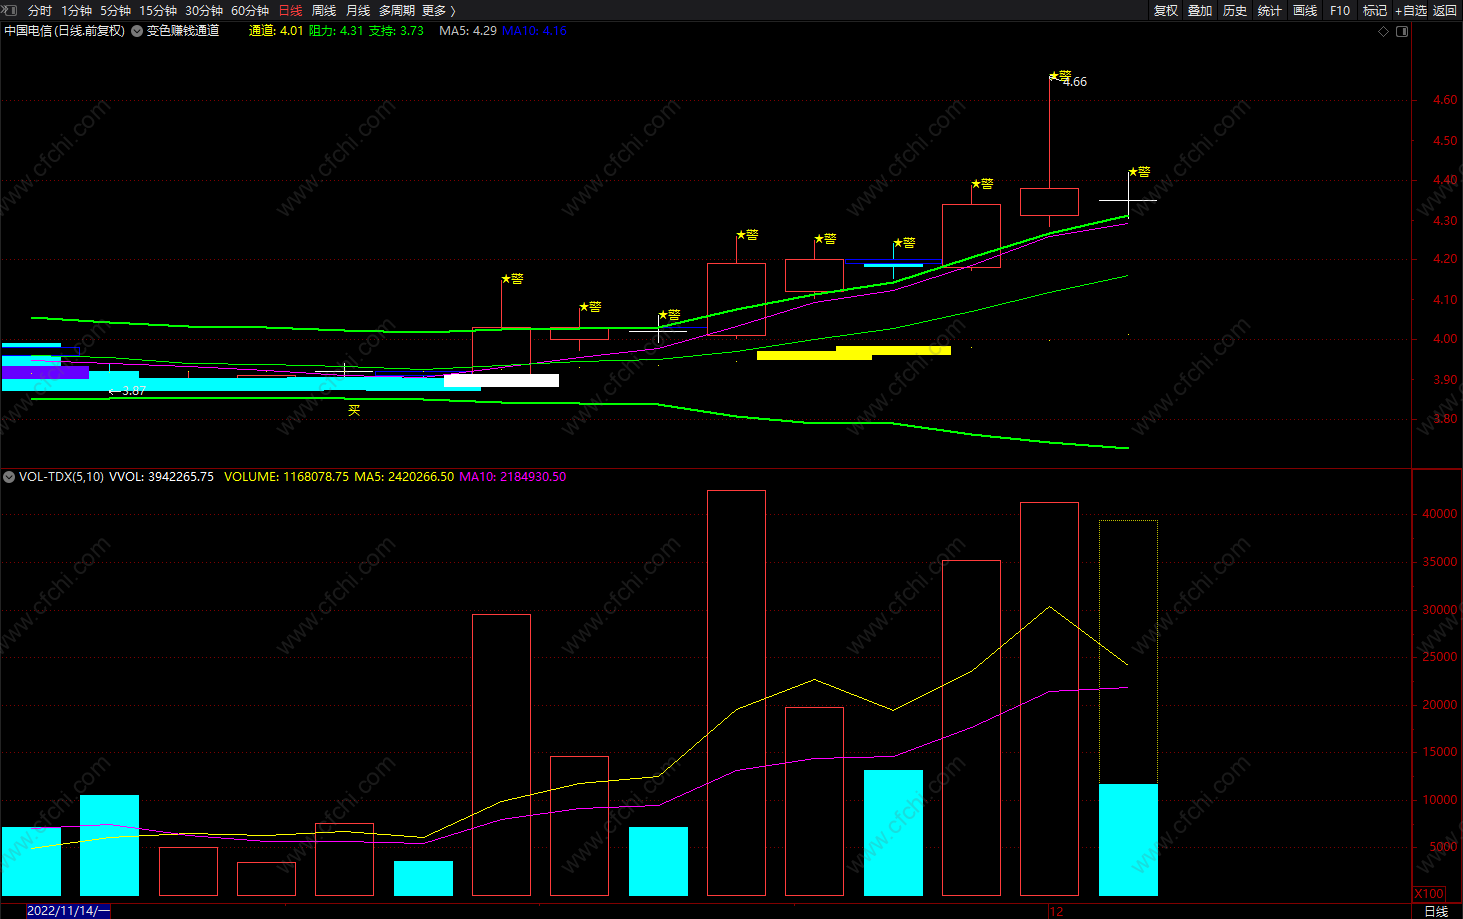The height and width of the screenshot is (919, 1463).
Task: Open the 多周期 multi-period view
Action: [x=397, y=10]
